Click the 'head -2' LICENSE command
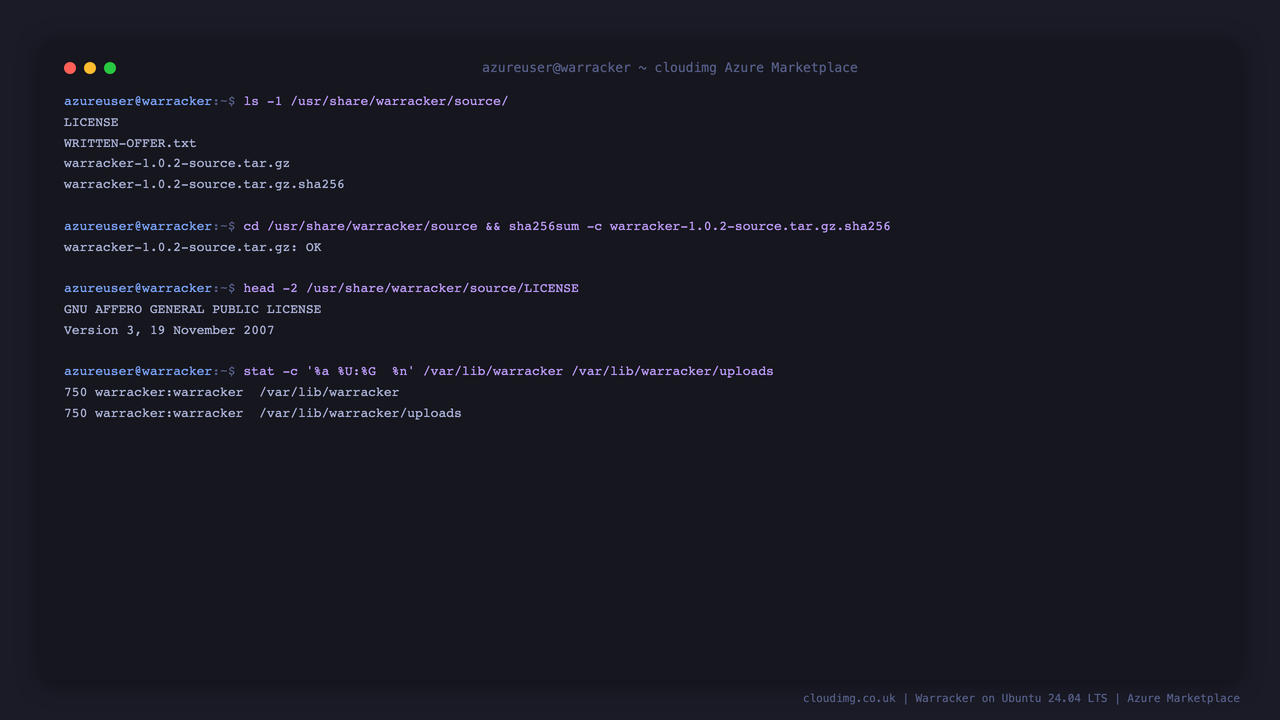The height and width of the screenshot is (720, 1280). pyautogui.click(x=411, y=288)
